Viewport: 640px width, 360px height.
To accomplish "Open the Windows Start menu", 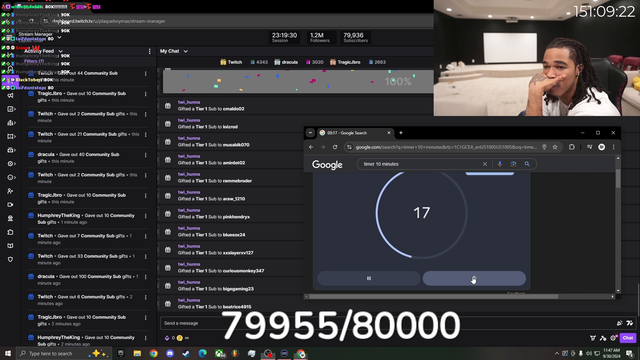I will (8, 353).
